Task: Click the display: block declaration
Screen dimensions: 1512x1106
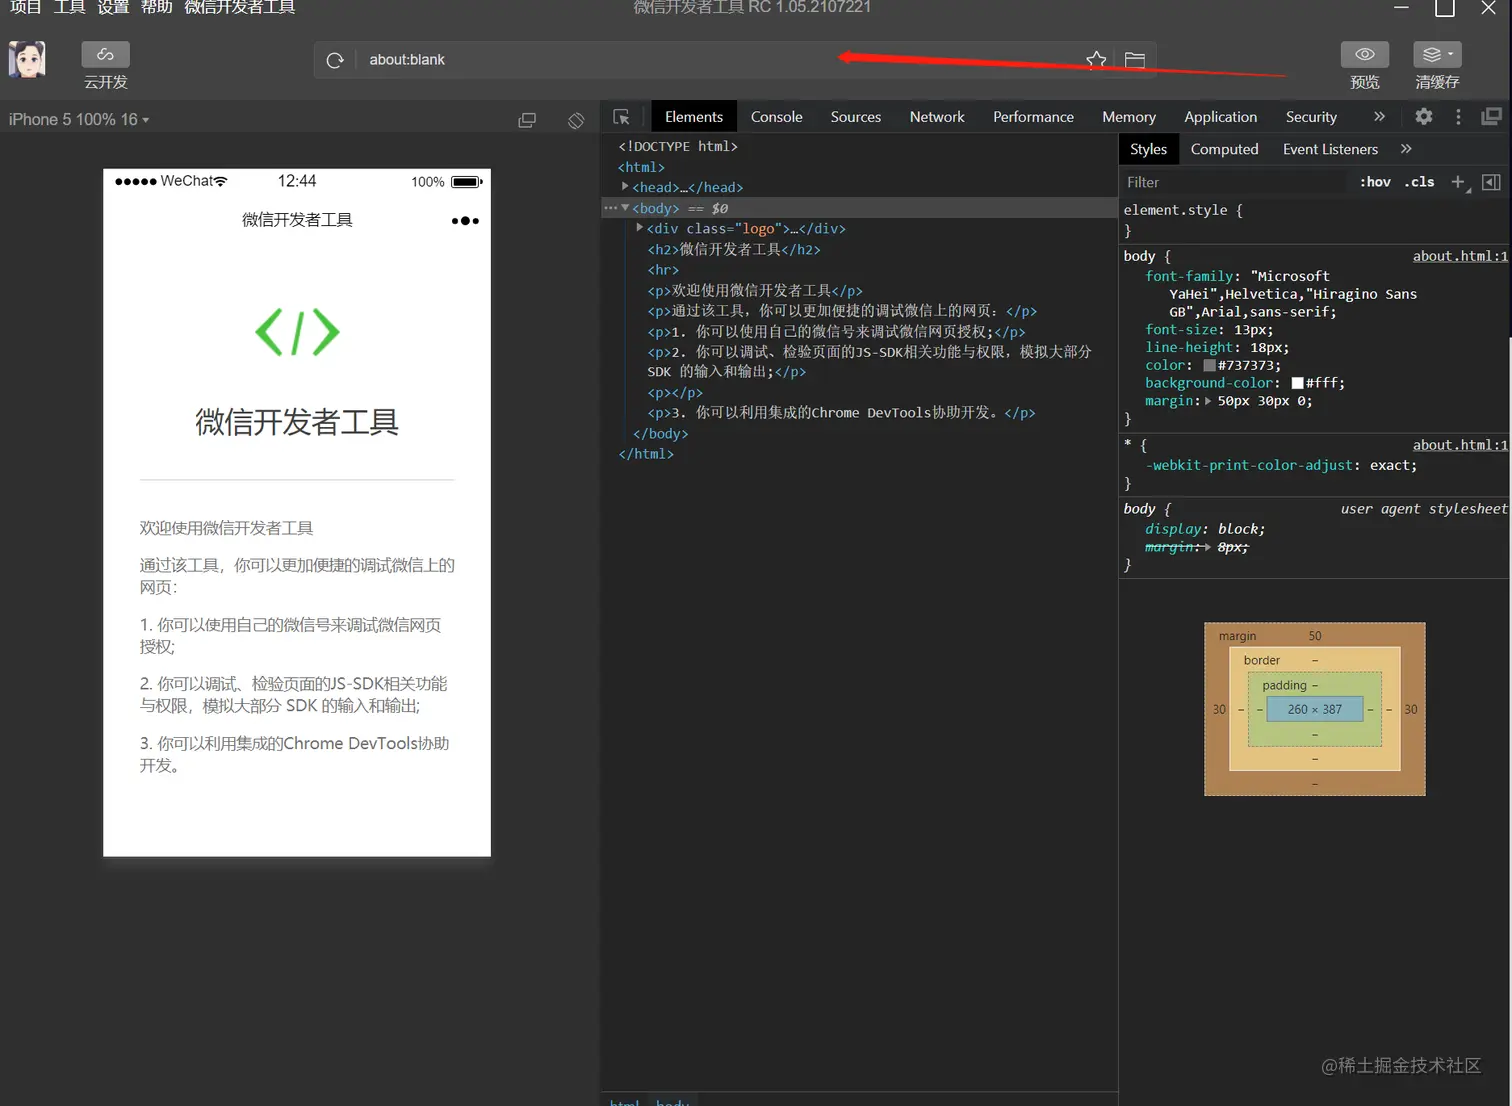Action: click(x=1205, y=529)
